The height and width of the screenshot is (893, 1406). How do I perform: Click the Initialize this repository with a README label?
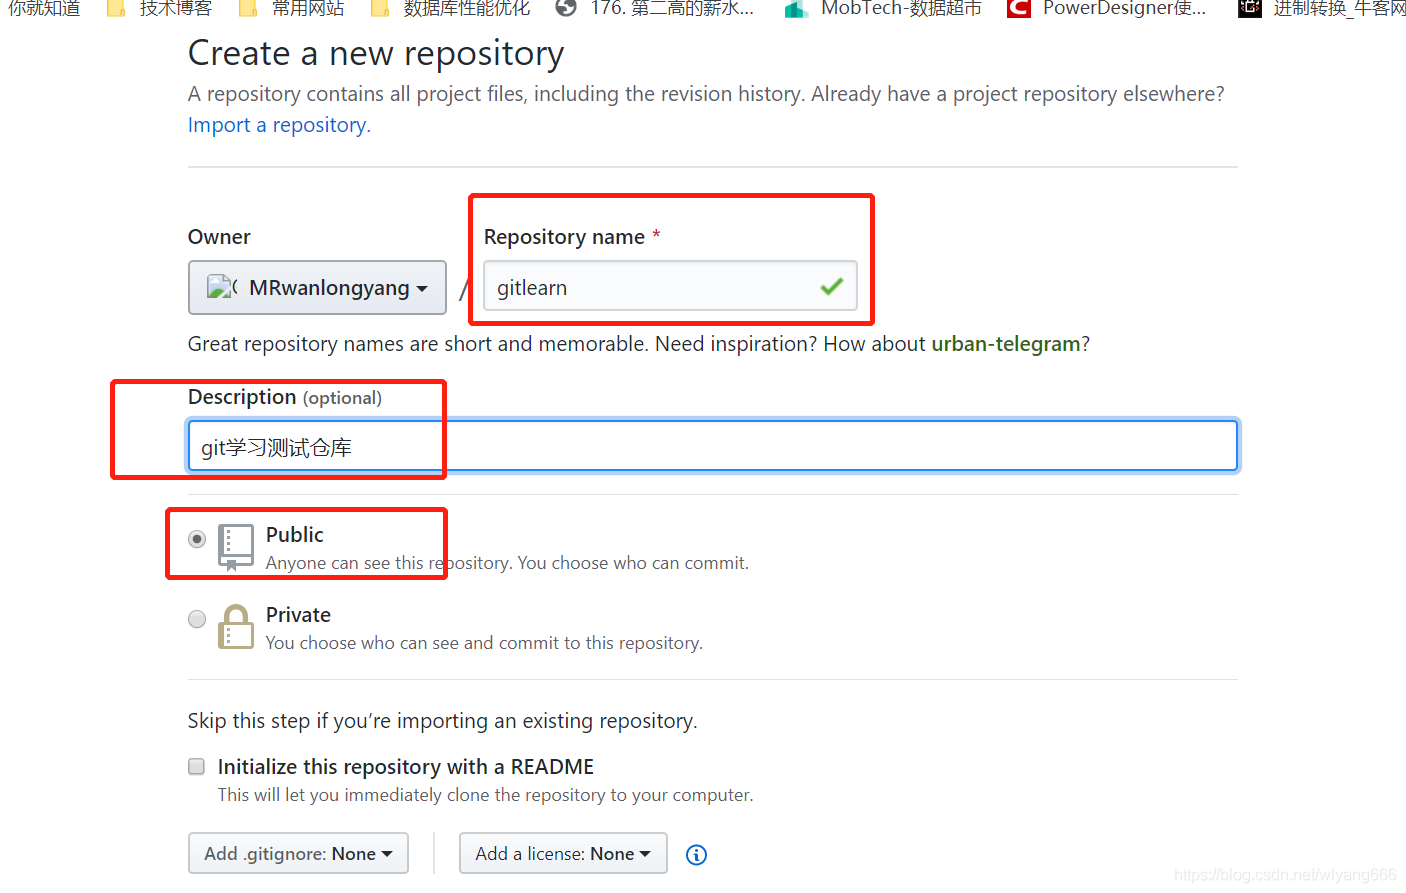(406, 767)
